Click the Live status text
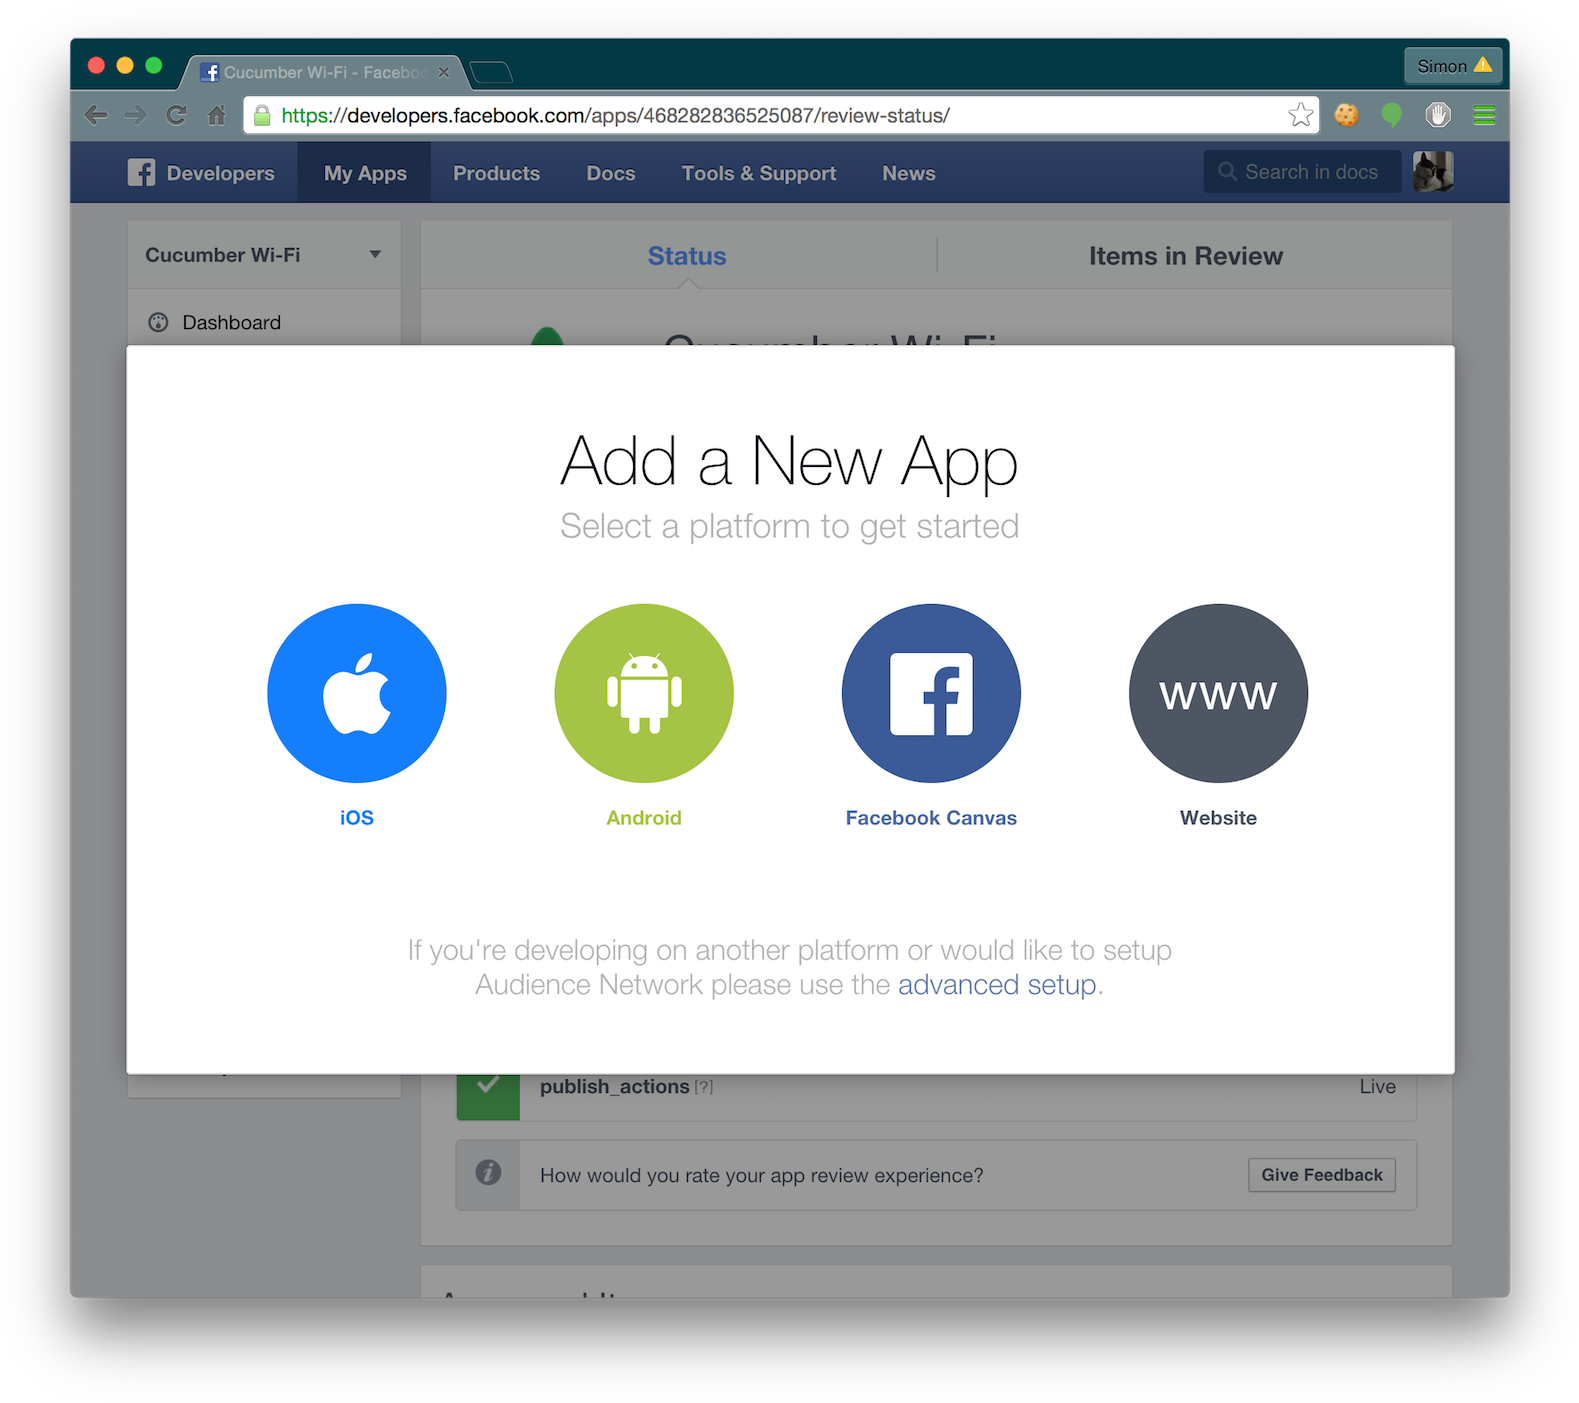Viewport: 1579px width, 1403px height. [1377, 1087]
